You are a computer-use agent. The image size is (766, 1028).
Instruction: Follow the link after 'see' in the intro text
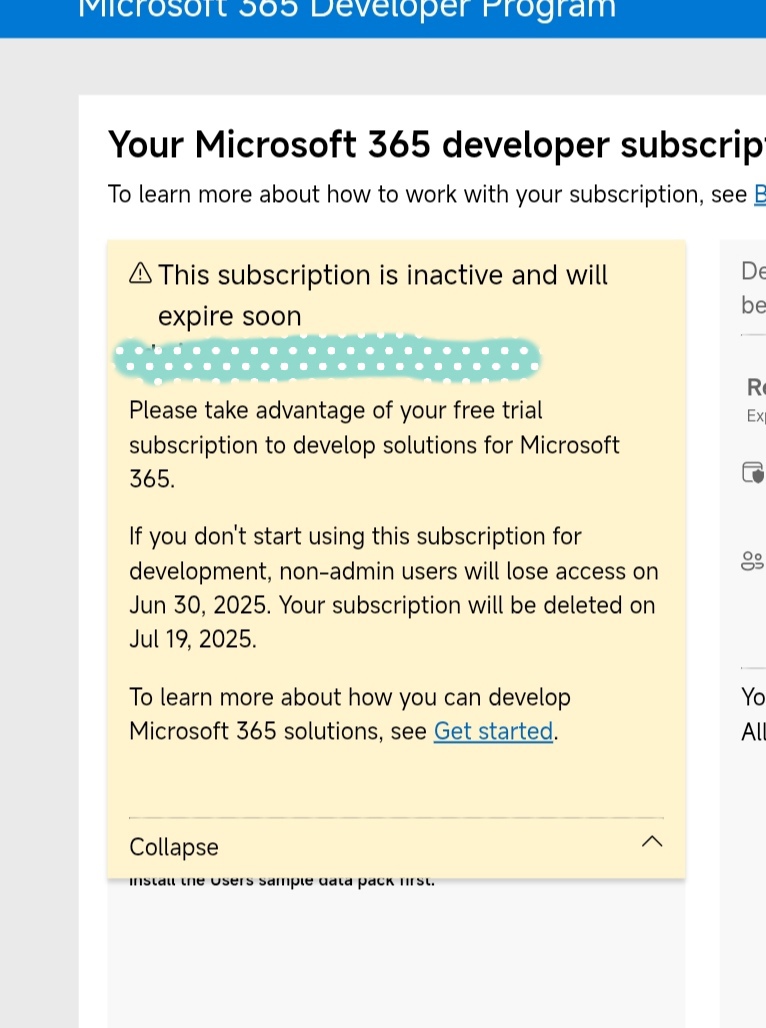(x=760, y=194)
